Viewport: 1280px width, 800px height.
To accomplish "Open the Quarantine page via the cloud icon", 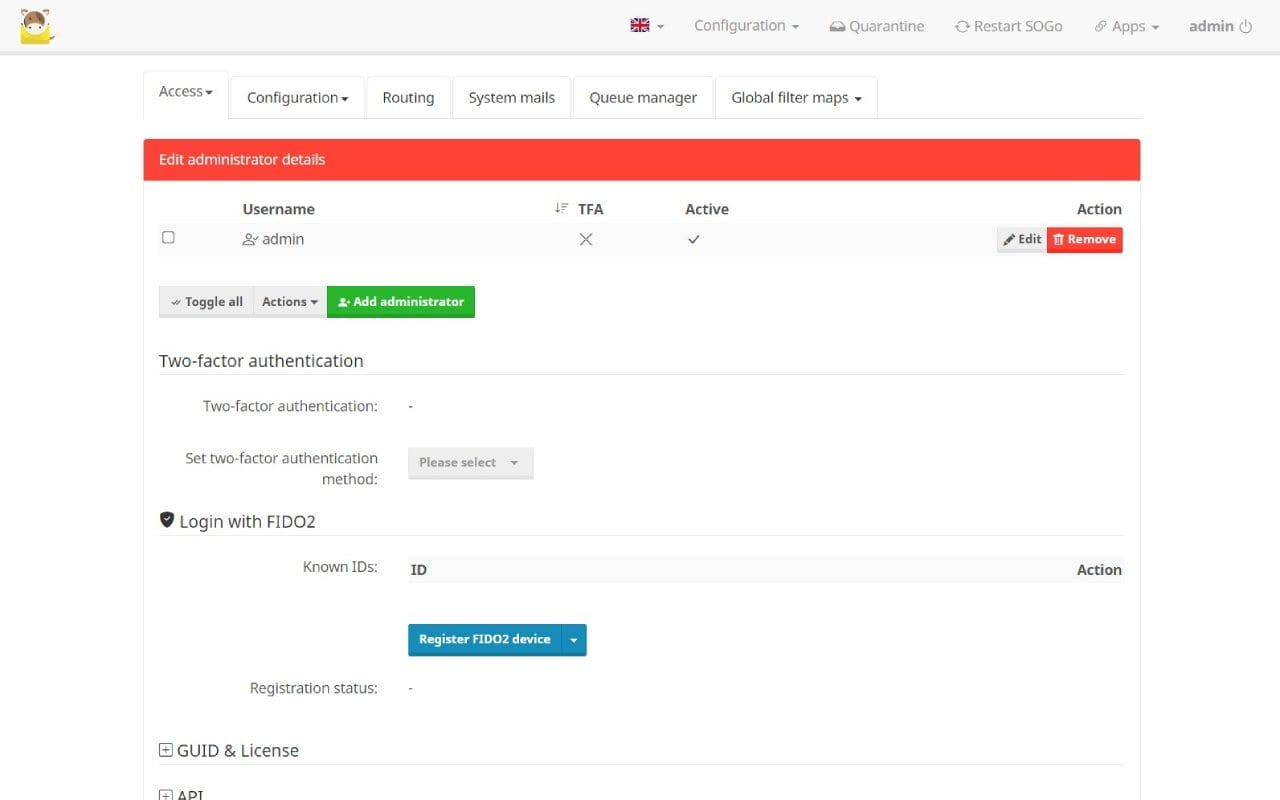I will point(839,26).
